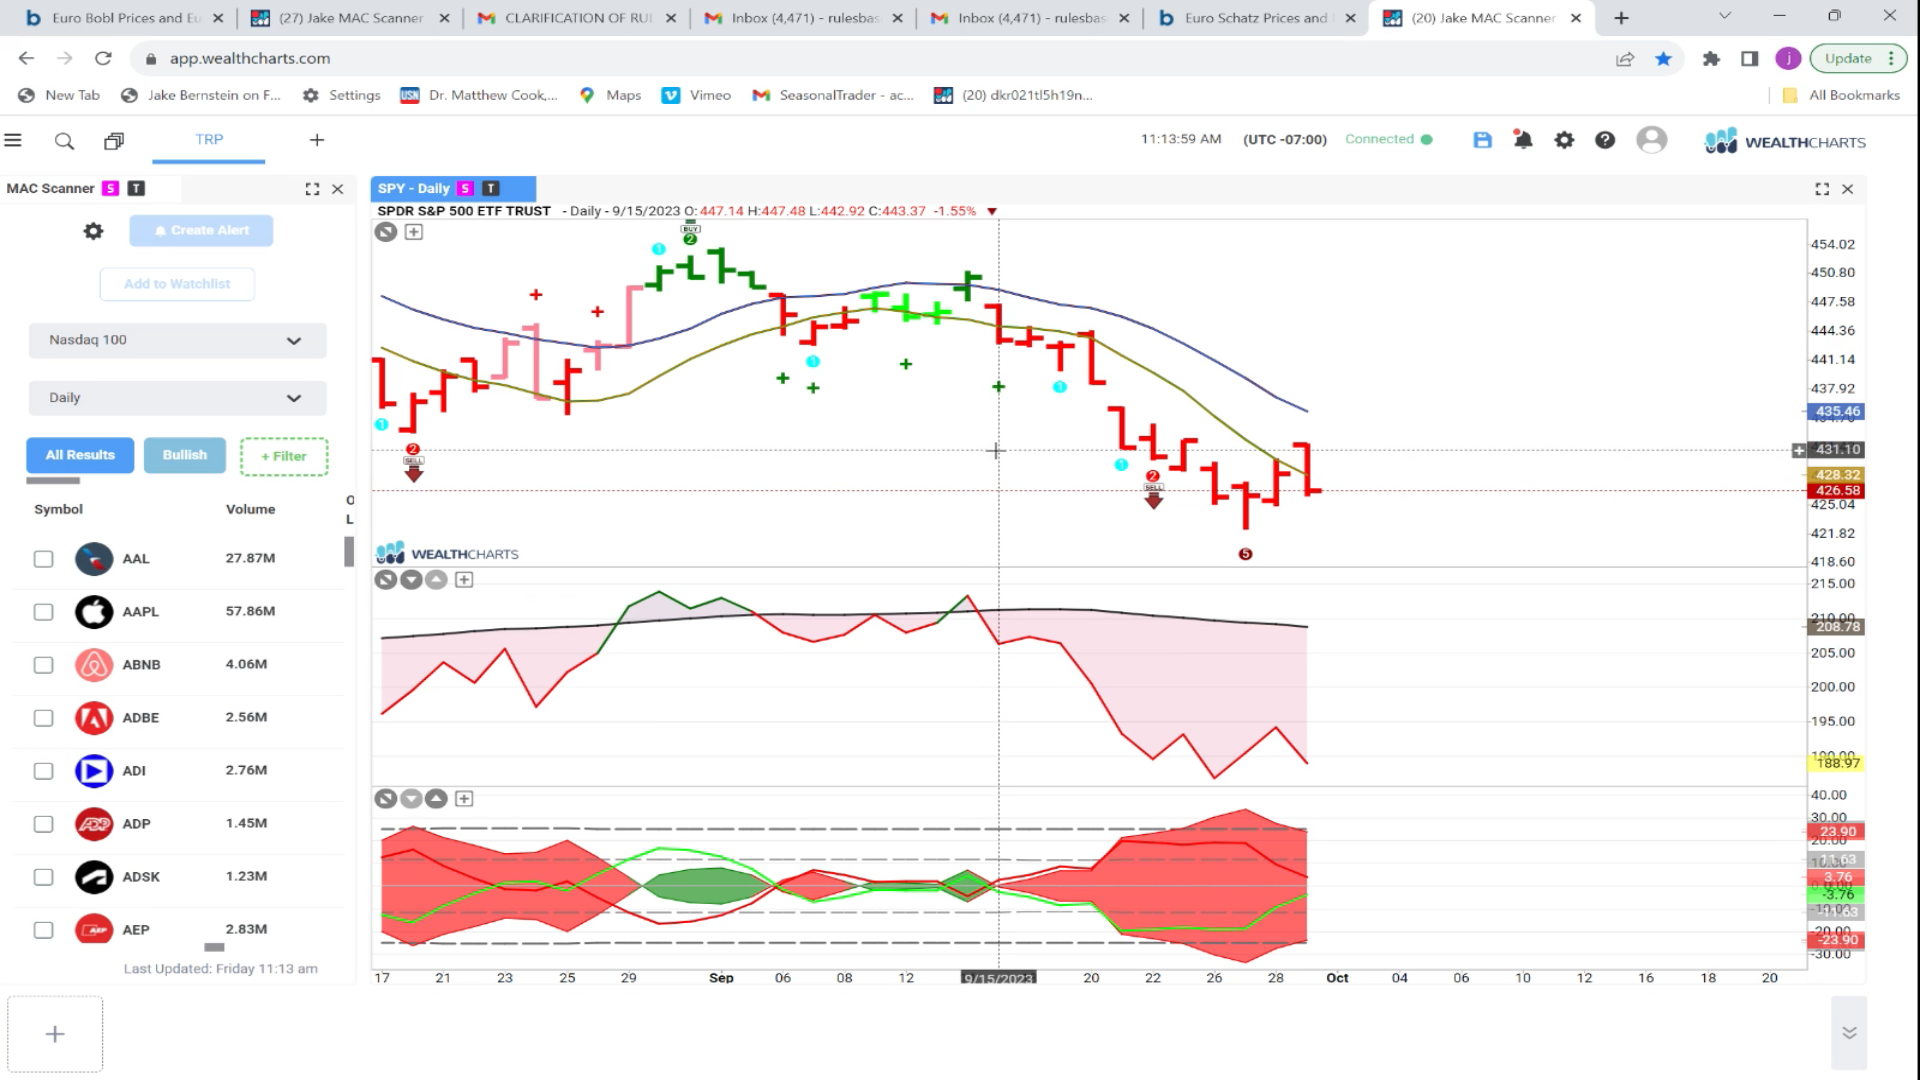Maximize the SPY chart panel
The height and width of the screenshot is (1080, 1920).
coord(1822,189)
